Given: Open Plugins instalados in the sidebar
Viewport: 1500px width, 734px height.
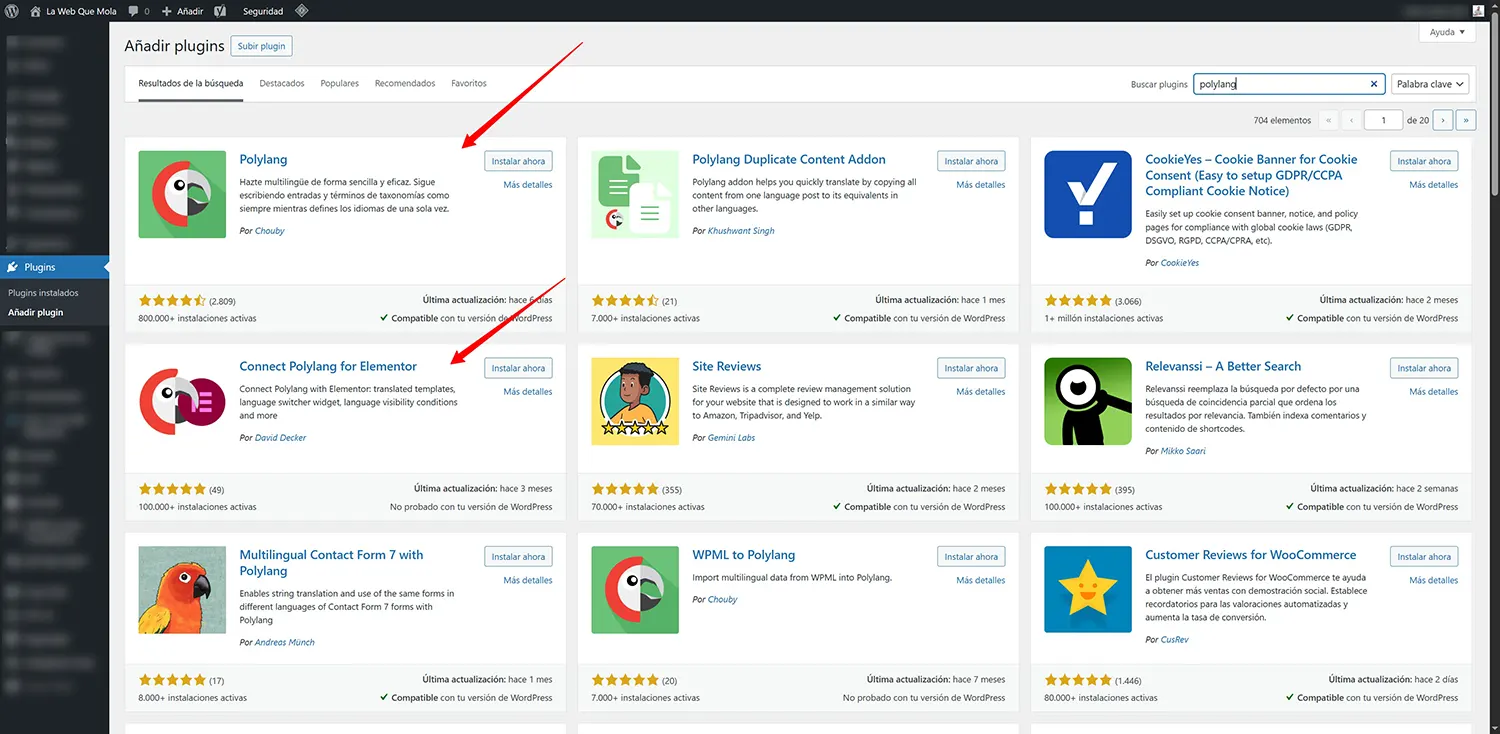Looking at the screenshot, I should pos(43,293).
